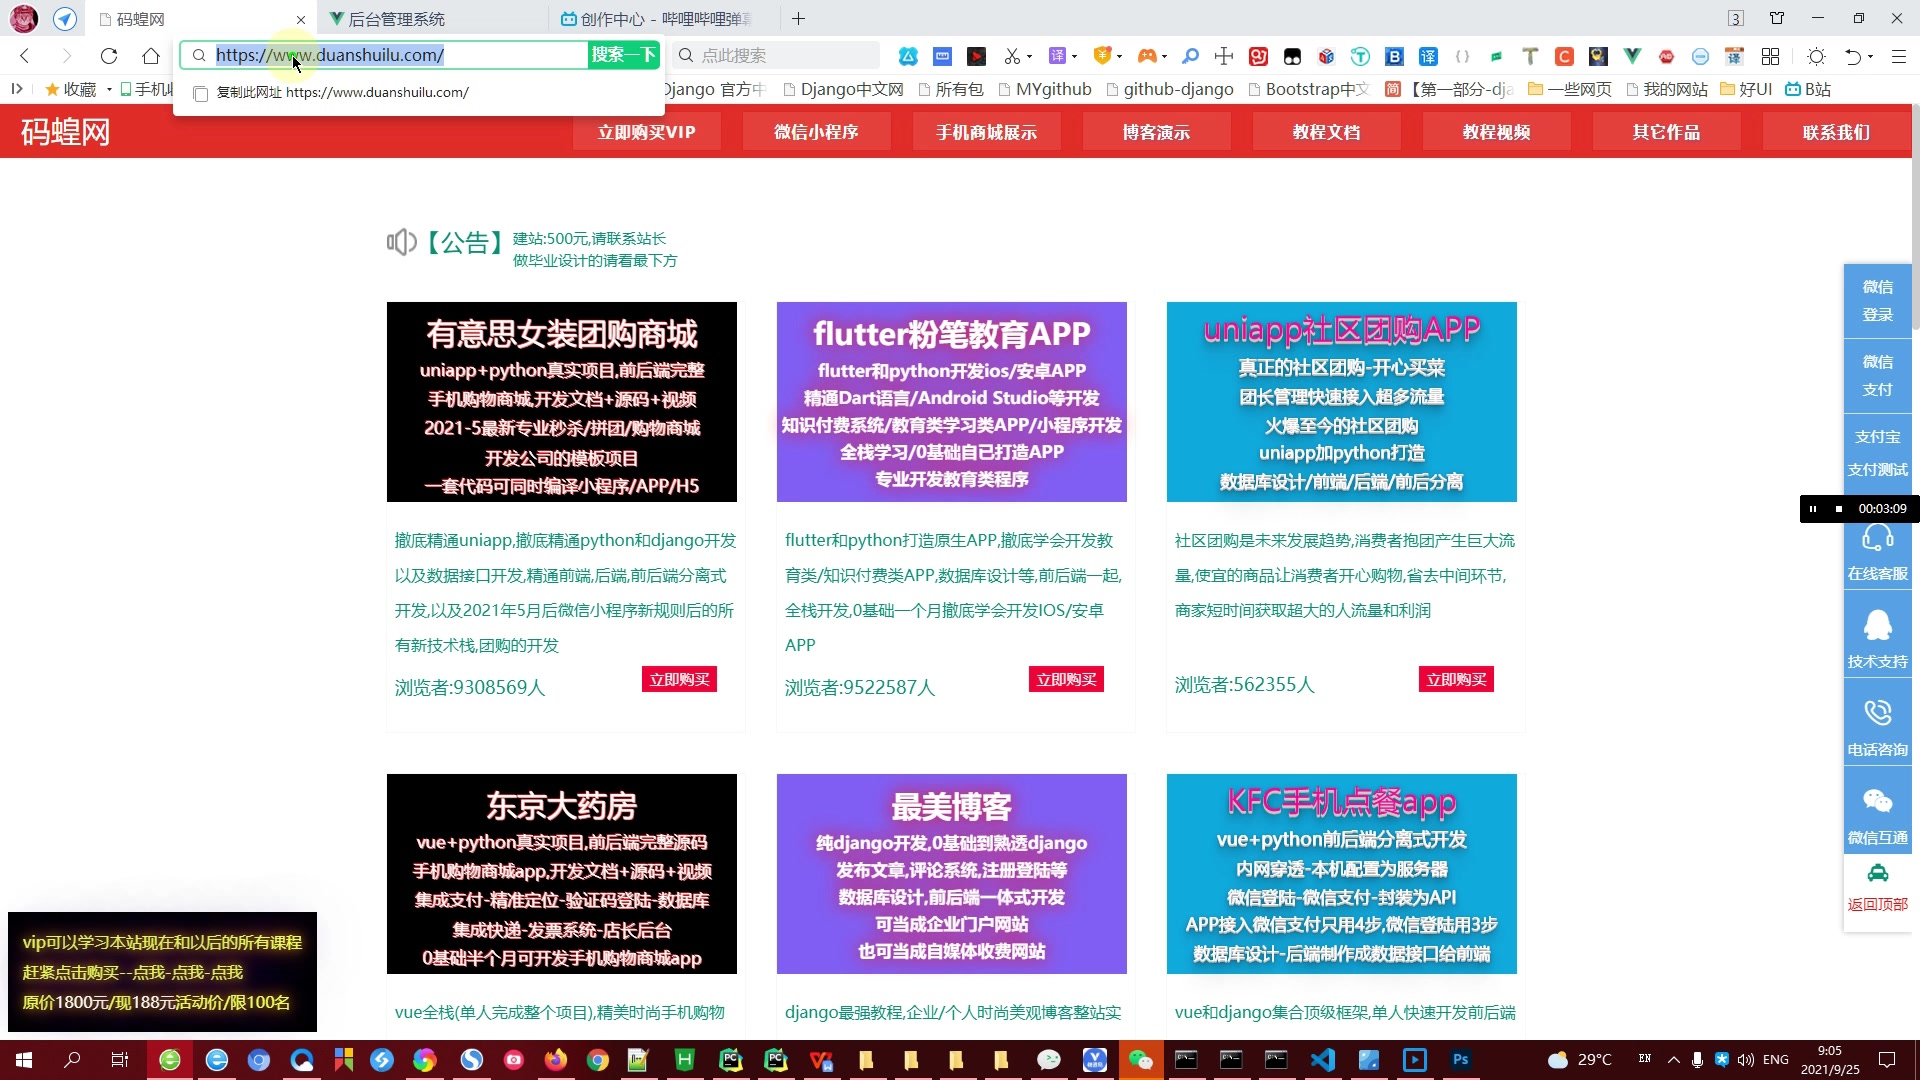Switch to the 后台管理系统 tab
Image resolution: width=1920 pixels, height=1080 pixels.
pyautogui.click(x=432, y=19)
